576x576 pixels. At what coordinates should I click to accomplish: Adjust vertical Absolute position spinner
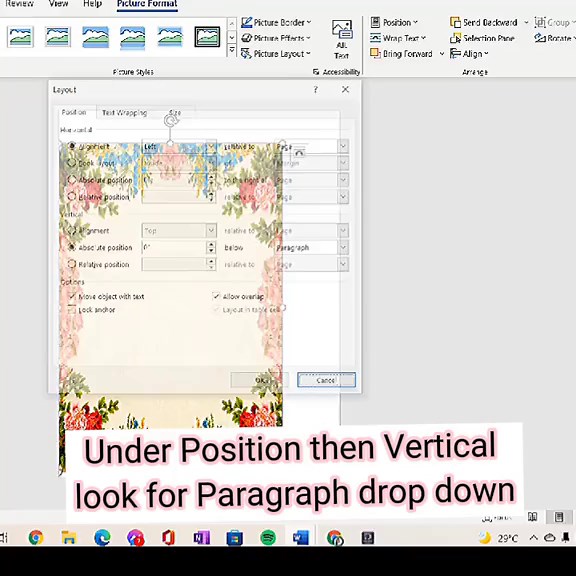coord(211,248)
